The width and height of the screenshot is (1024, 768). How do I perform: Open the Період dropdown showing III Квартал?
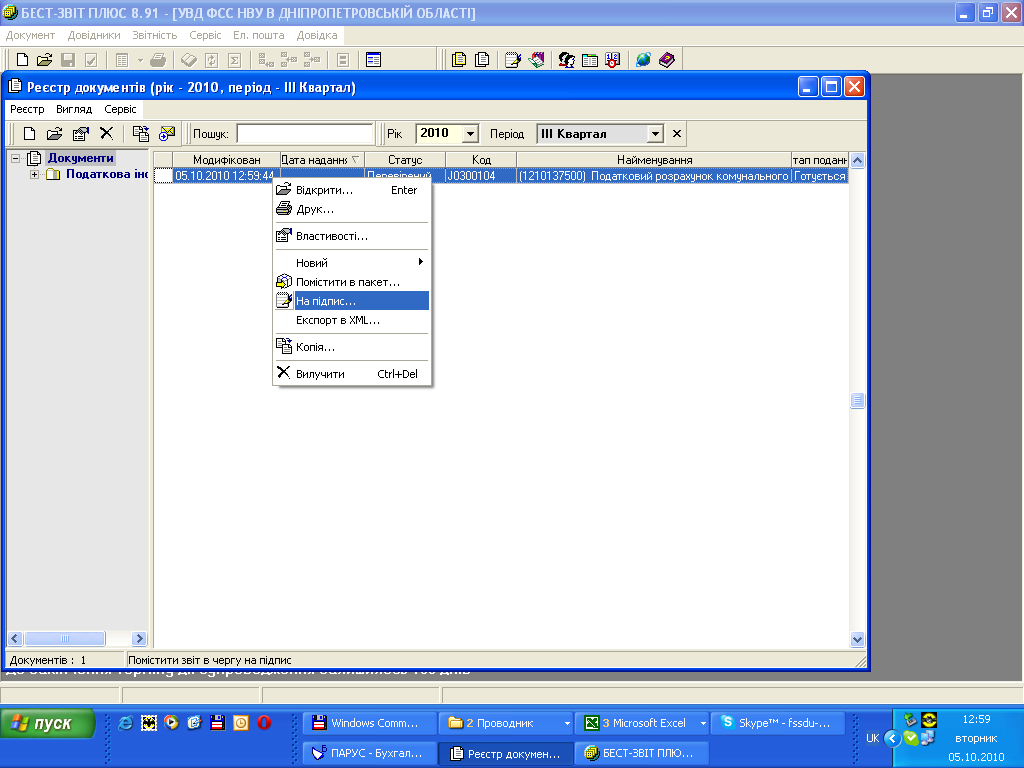coord(655,134)
